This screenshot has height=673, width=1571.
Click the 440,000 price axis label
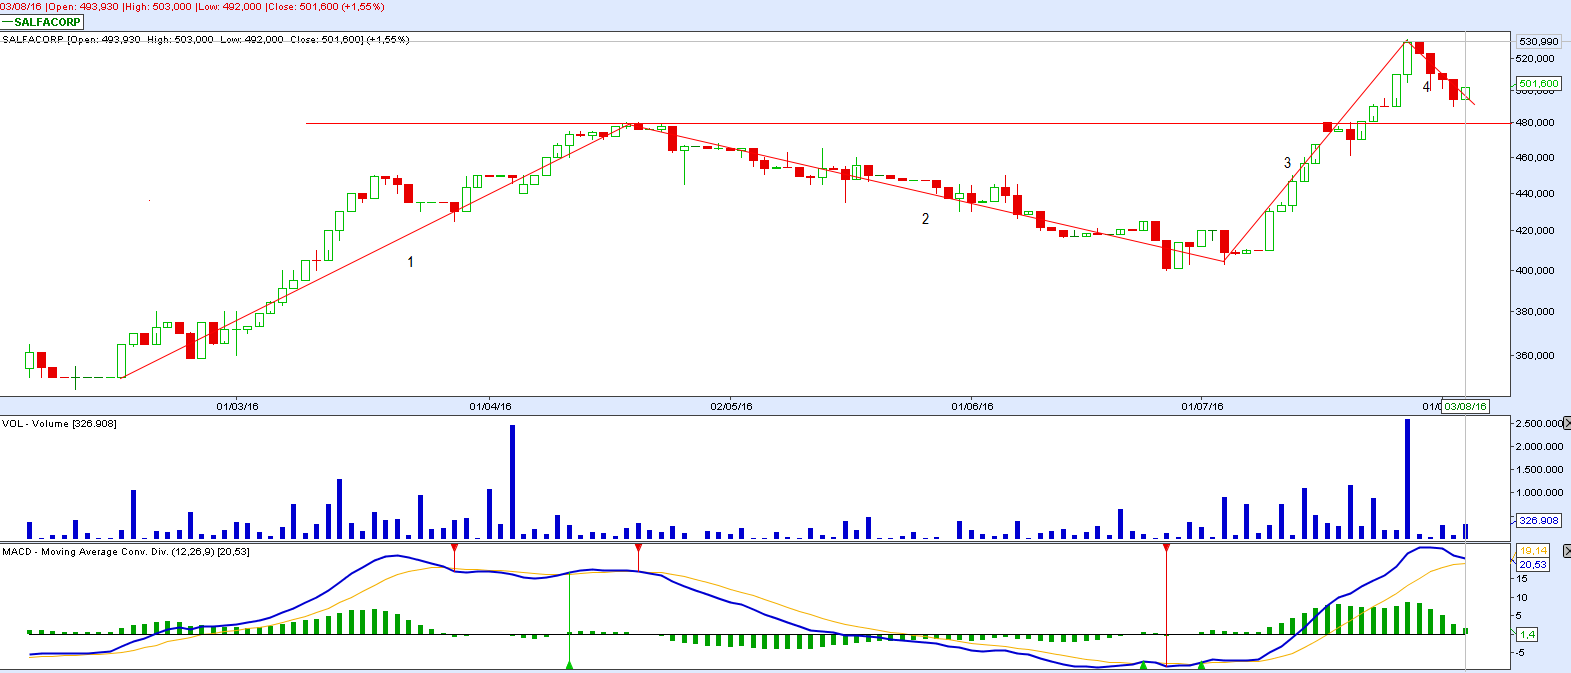pyautogui.click(x=1537, y=193)
